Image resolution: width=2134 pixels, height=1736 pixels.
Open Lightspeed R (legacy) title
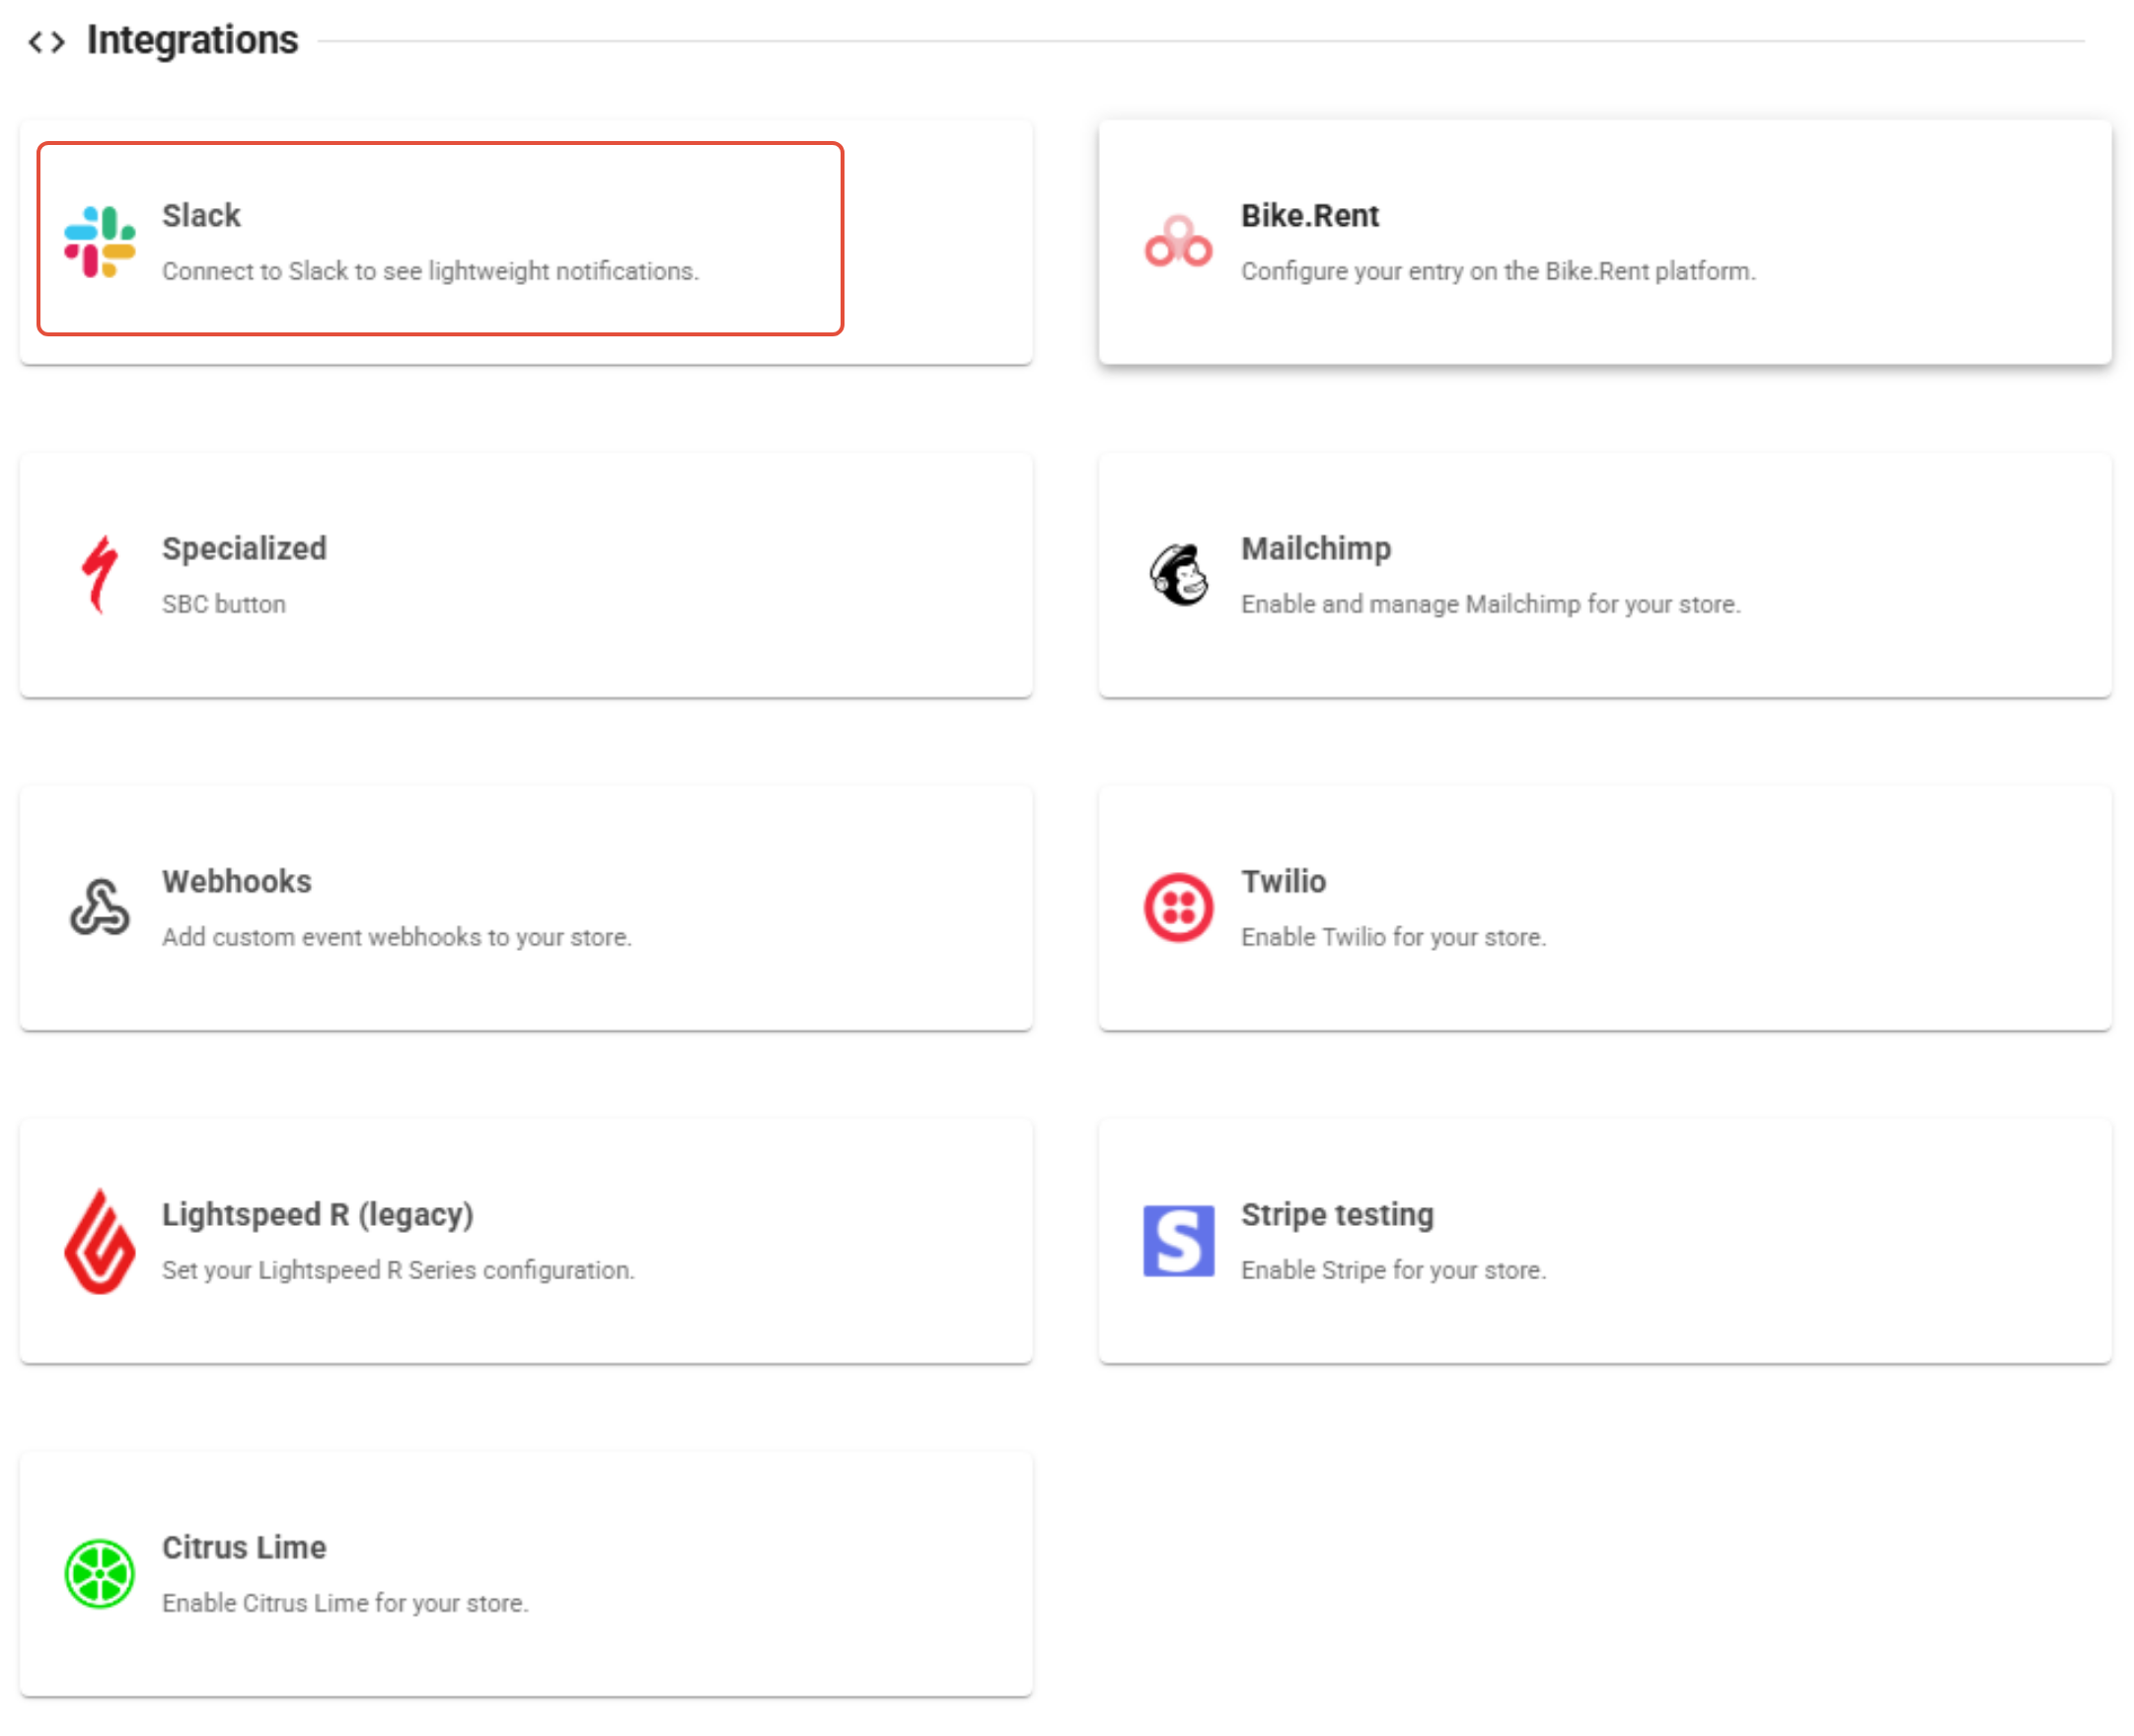tap(317, 1214)
